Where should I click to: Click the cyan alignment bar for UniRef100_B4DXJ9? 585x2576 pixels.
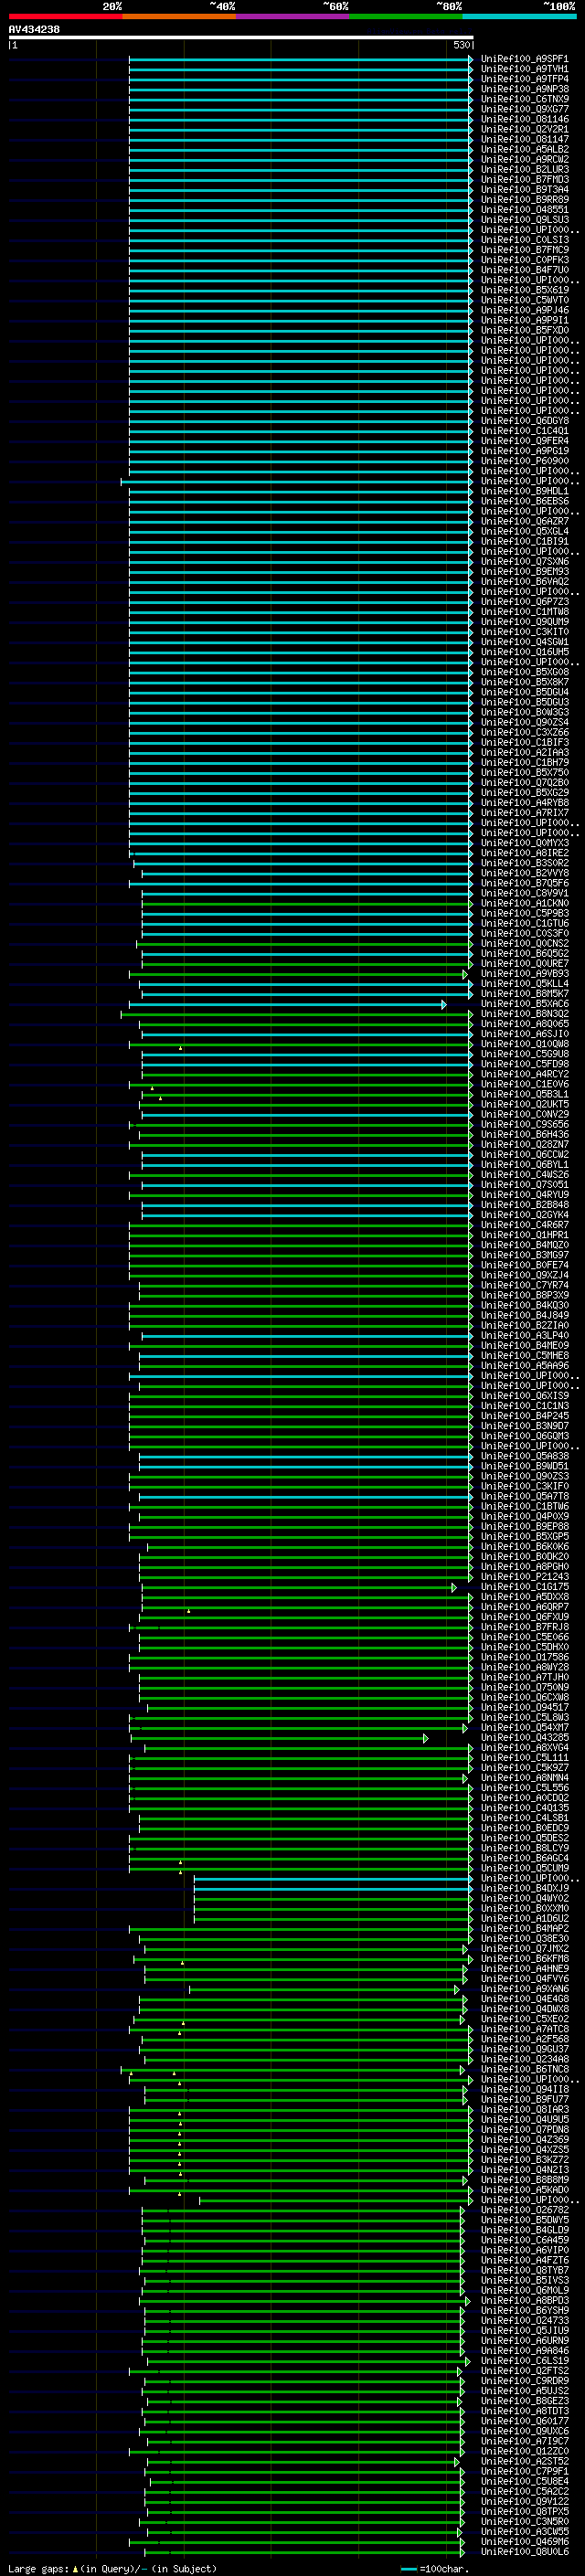click(333, 1889)
